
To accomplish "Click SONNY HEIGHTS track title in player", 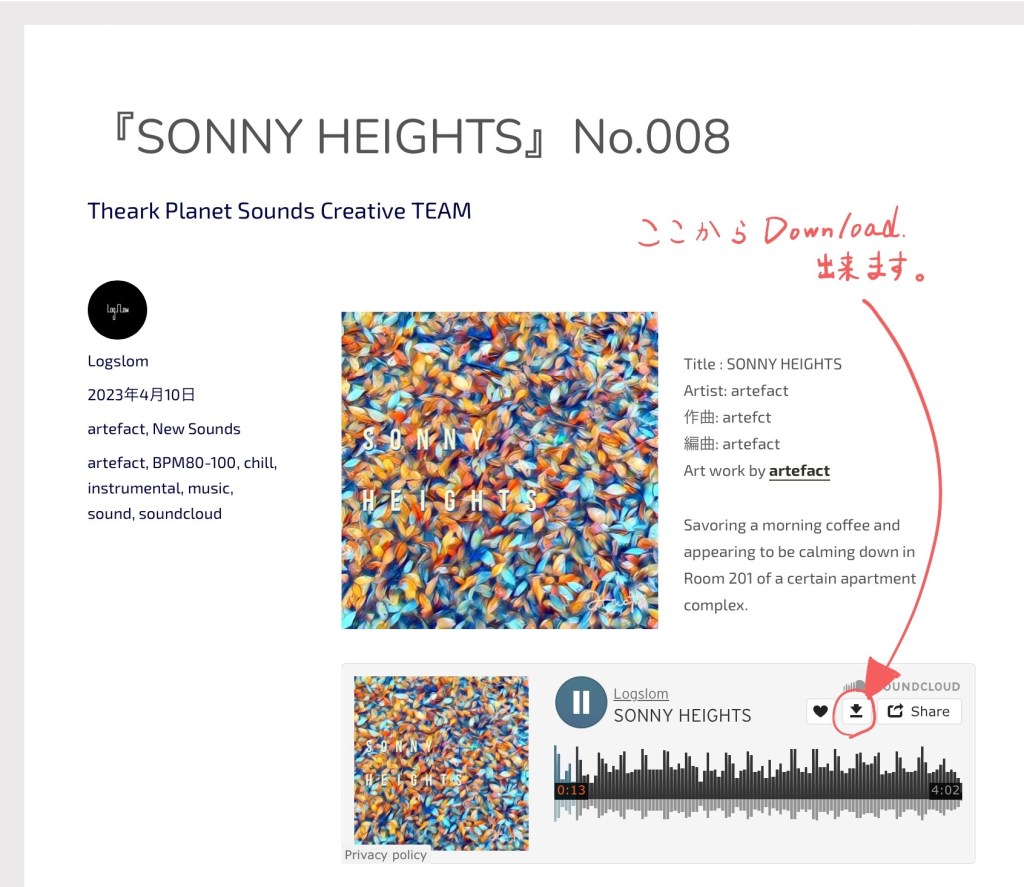I will point(682,716).
